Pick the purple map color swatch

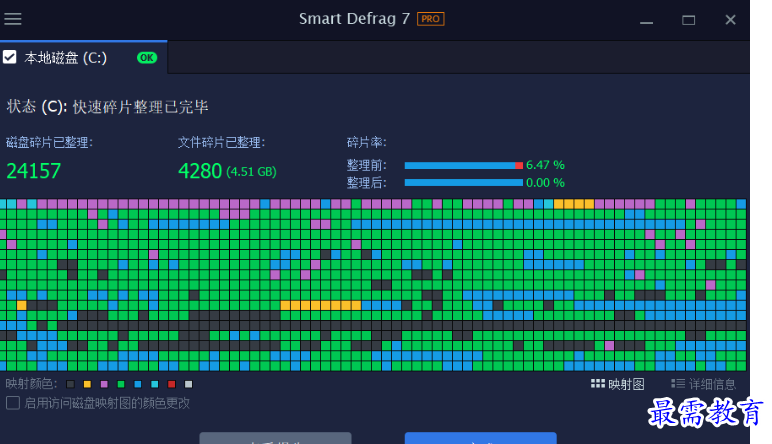[104, 384]
